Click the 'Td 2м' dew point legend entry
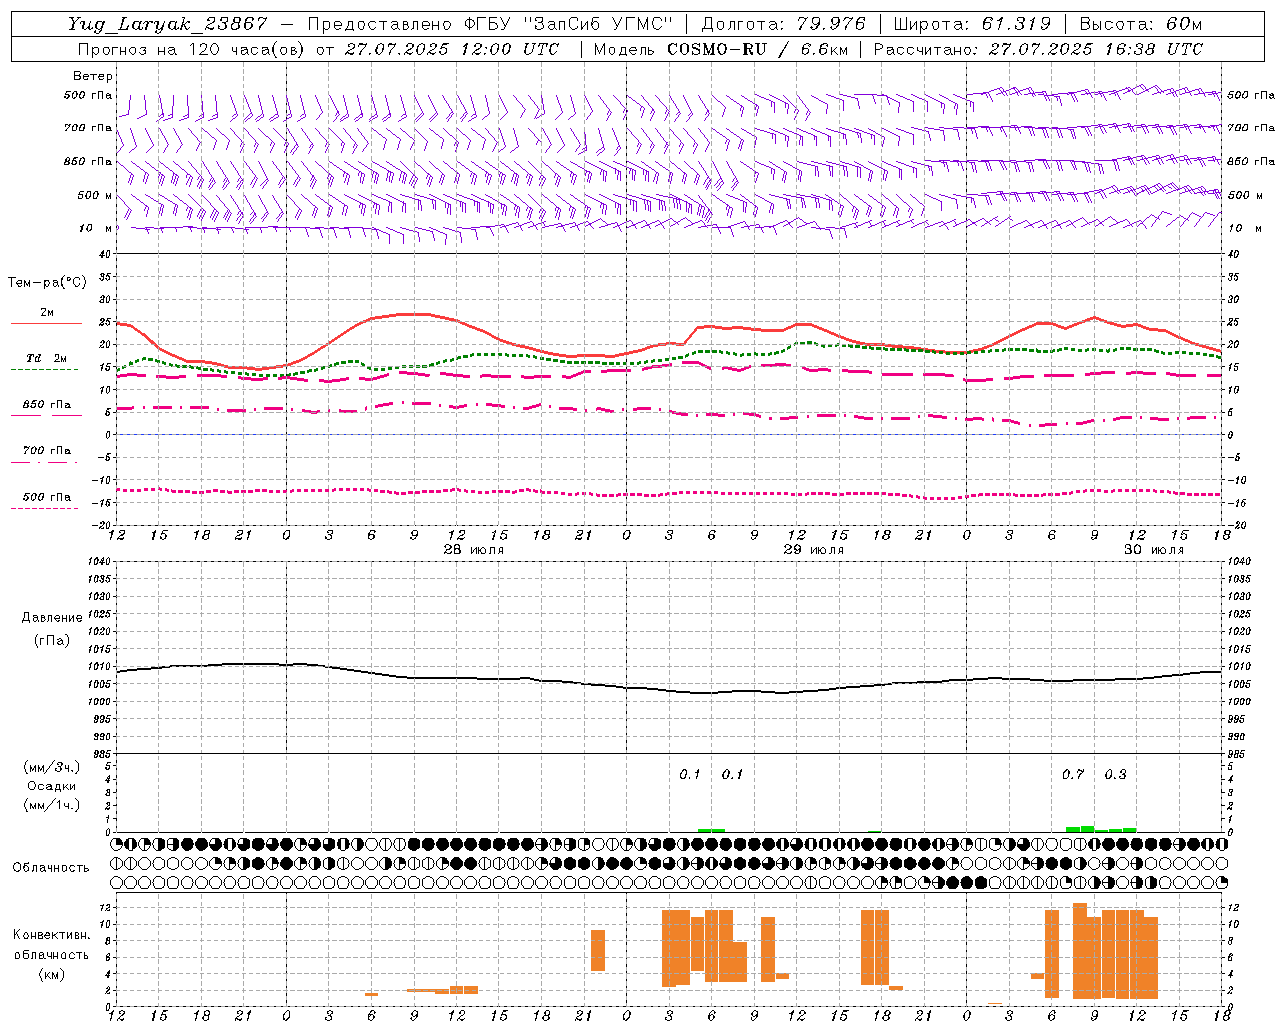The height and width of the screenshot is (1024, 1280). (47, 358)
